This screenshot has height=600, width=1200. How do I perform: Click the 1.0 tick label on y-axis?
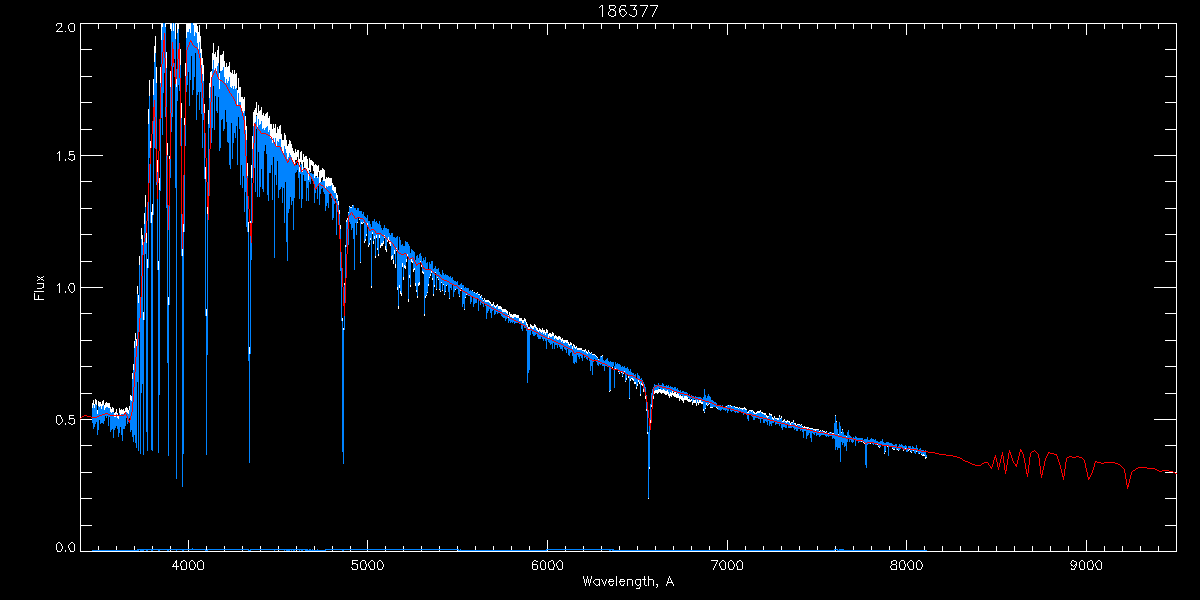click(x=65, y=288)
